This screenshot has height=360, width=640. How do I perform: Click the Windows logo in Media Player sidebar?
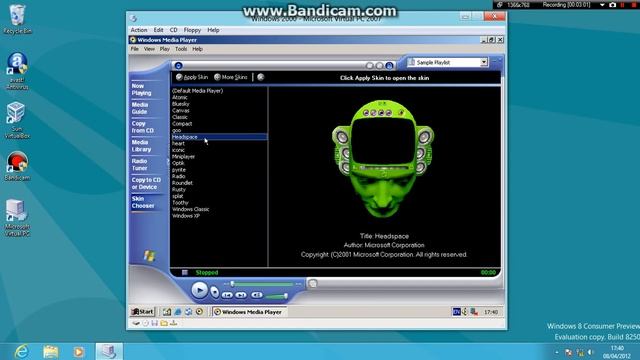(149, 256)
